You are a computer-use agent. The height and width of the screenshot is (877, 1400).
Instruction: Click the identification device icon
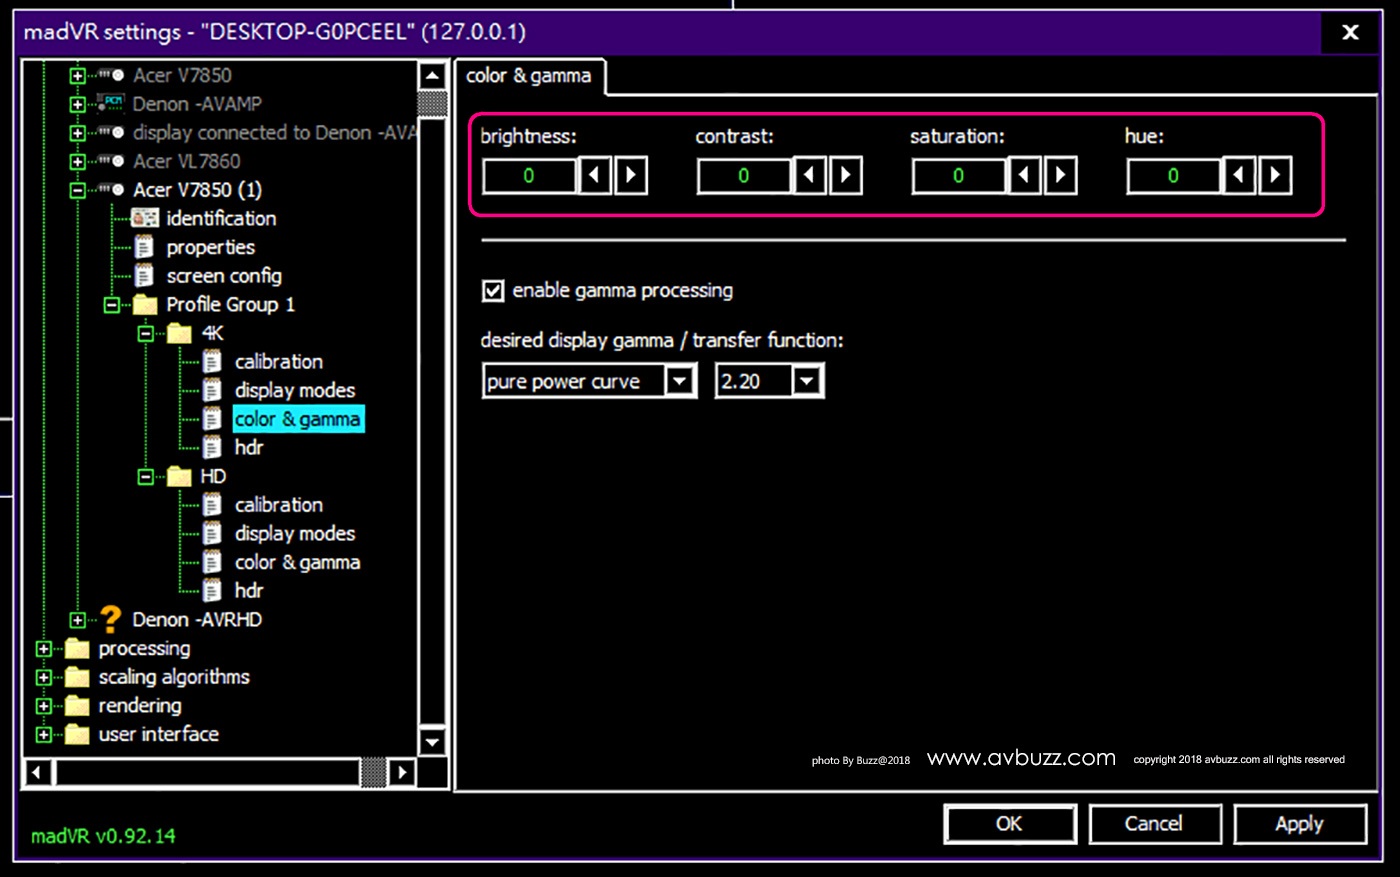click(x=145, y=218)
